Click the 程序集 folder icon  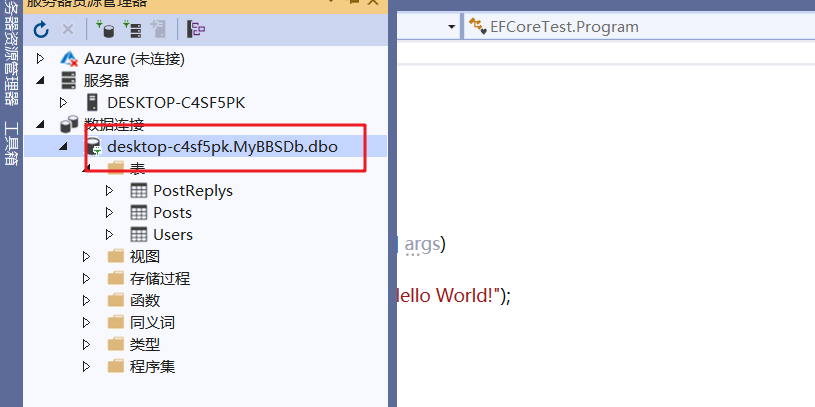115,366
